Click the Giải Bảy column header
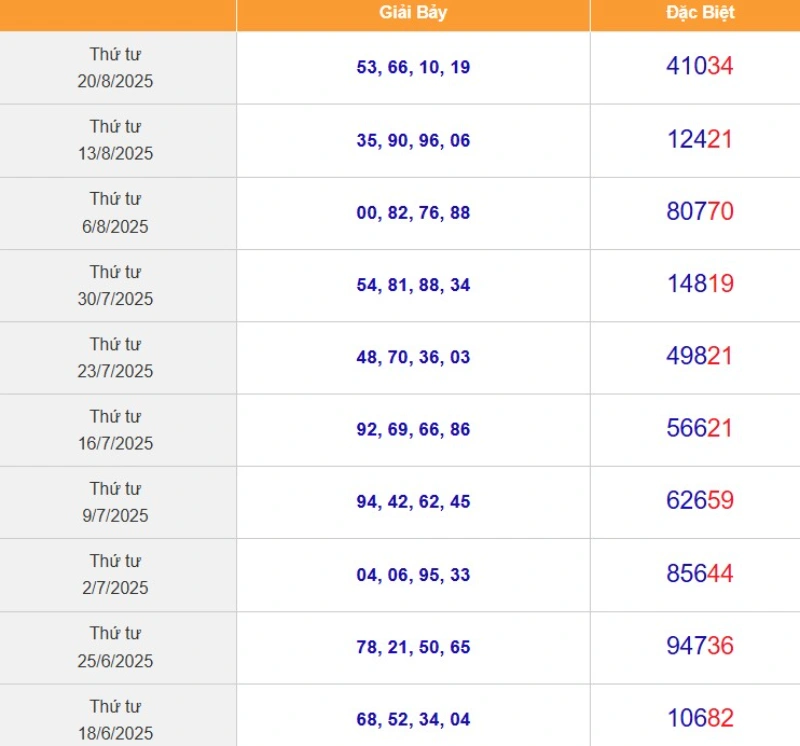Image resolution: width=800 pixels, height=746 pixels. 413,13
